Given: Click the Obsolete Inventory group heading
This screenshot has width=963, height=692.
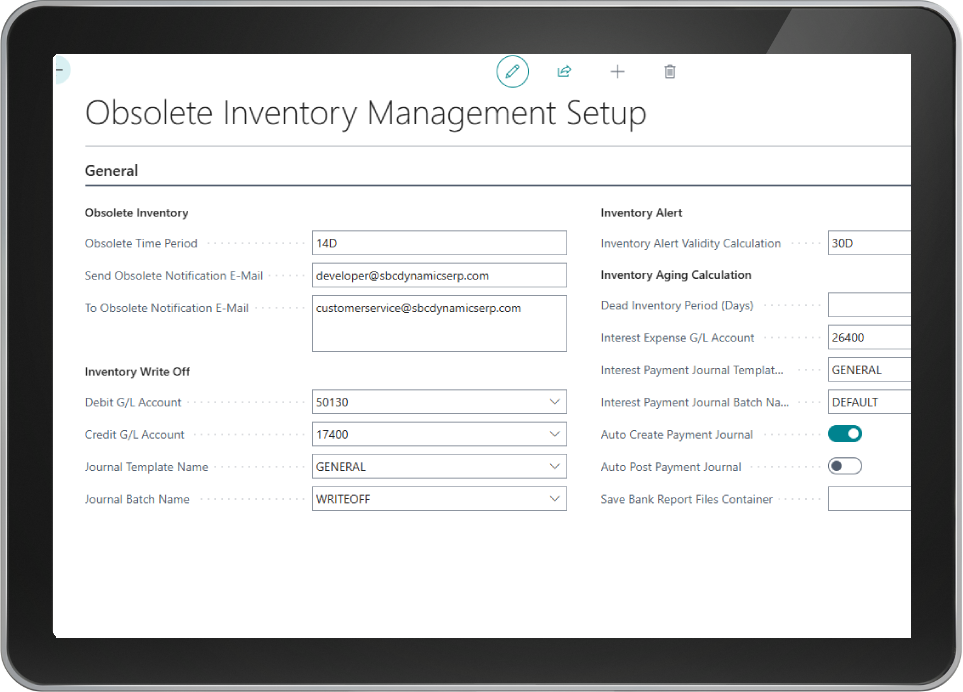Looking at the screenshot, I should (136, 213).
